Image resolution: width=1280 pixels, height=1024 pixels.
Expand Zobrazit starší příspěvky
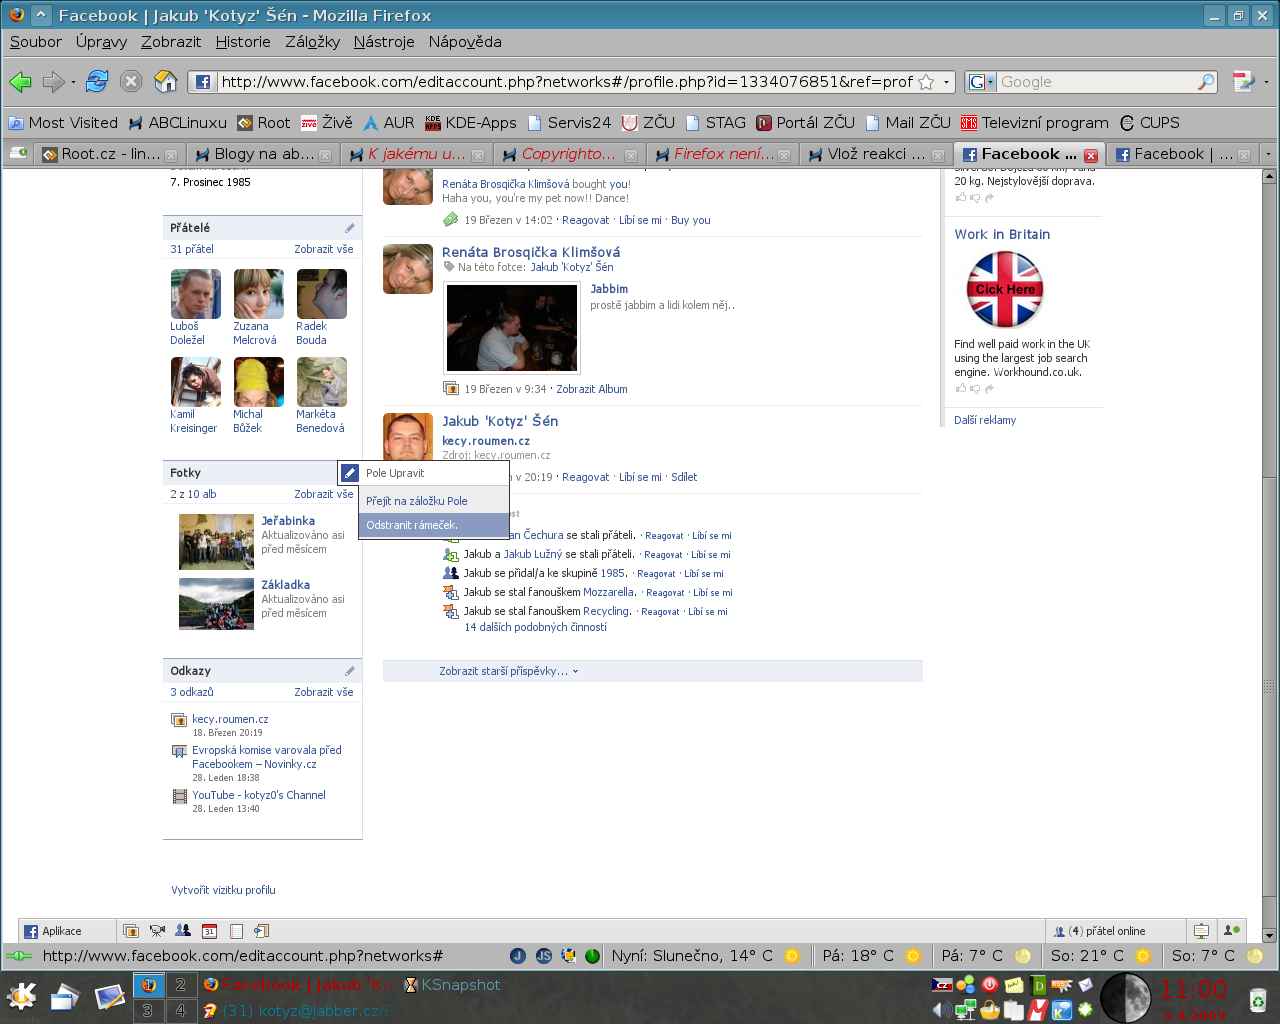pos(509,671)
